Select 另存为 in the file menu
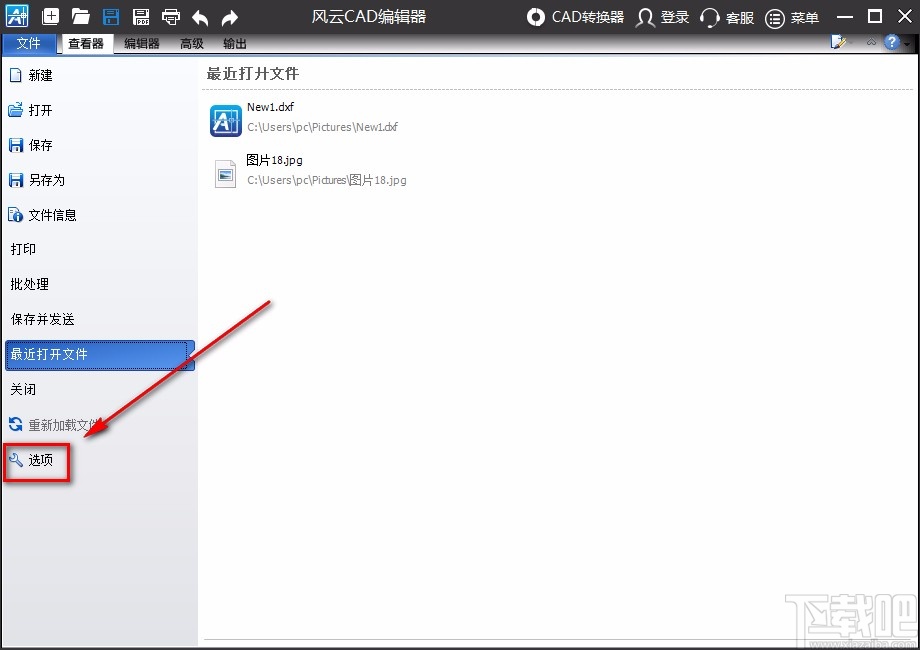 (x=46, y=180)
